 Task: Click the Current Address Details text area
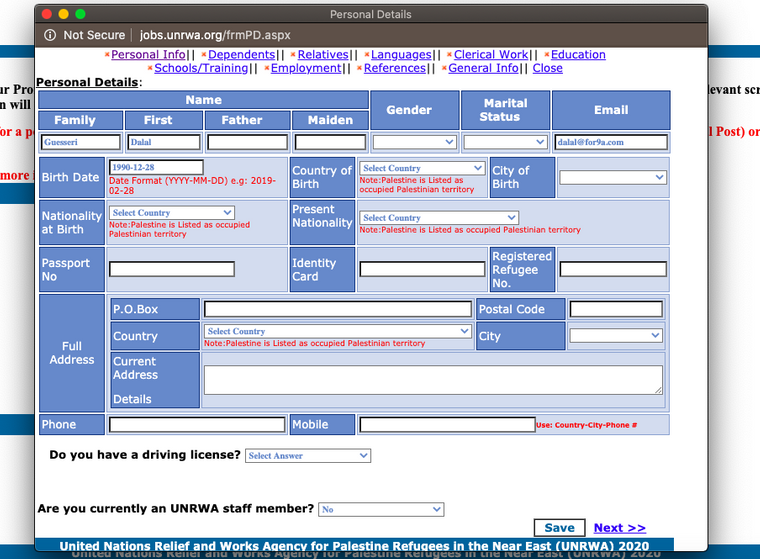click(x=433, y=379)
